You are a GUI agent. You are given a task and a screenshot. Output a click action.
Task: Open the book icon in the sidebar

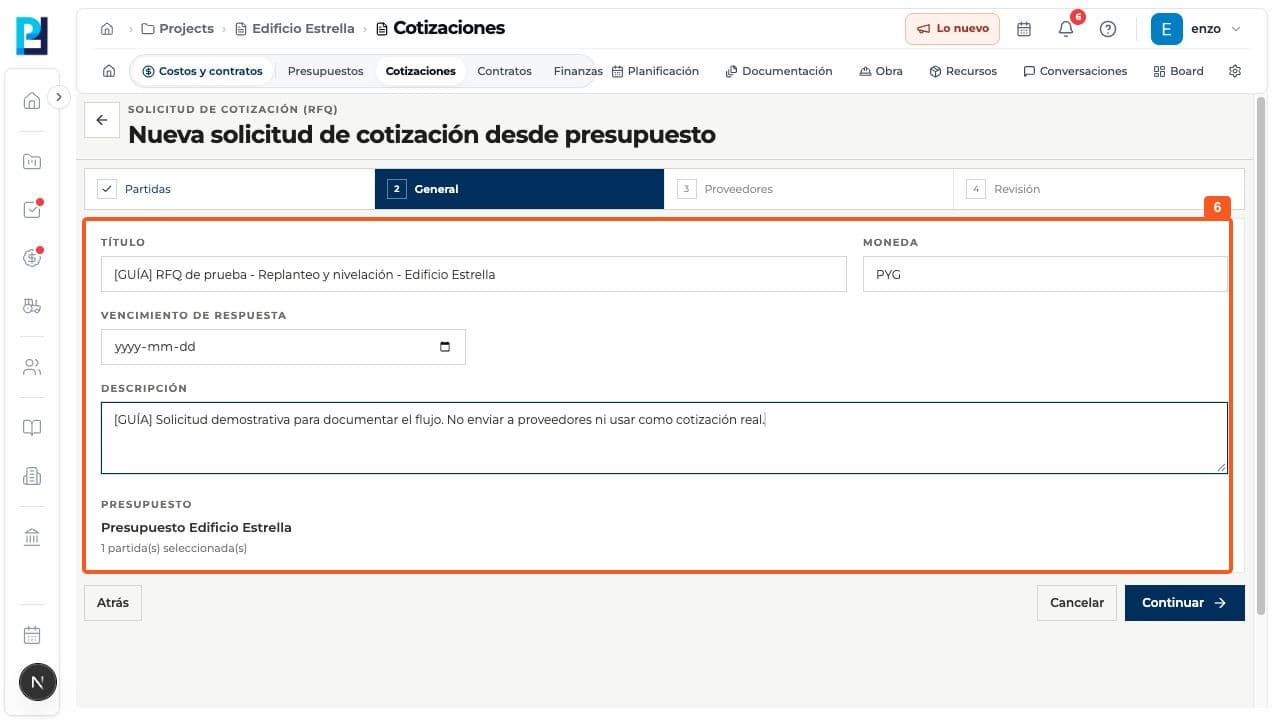(x=32, y=428)
